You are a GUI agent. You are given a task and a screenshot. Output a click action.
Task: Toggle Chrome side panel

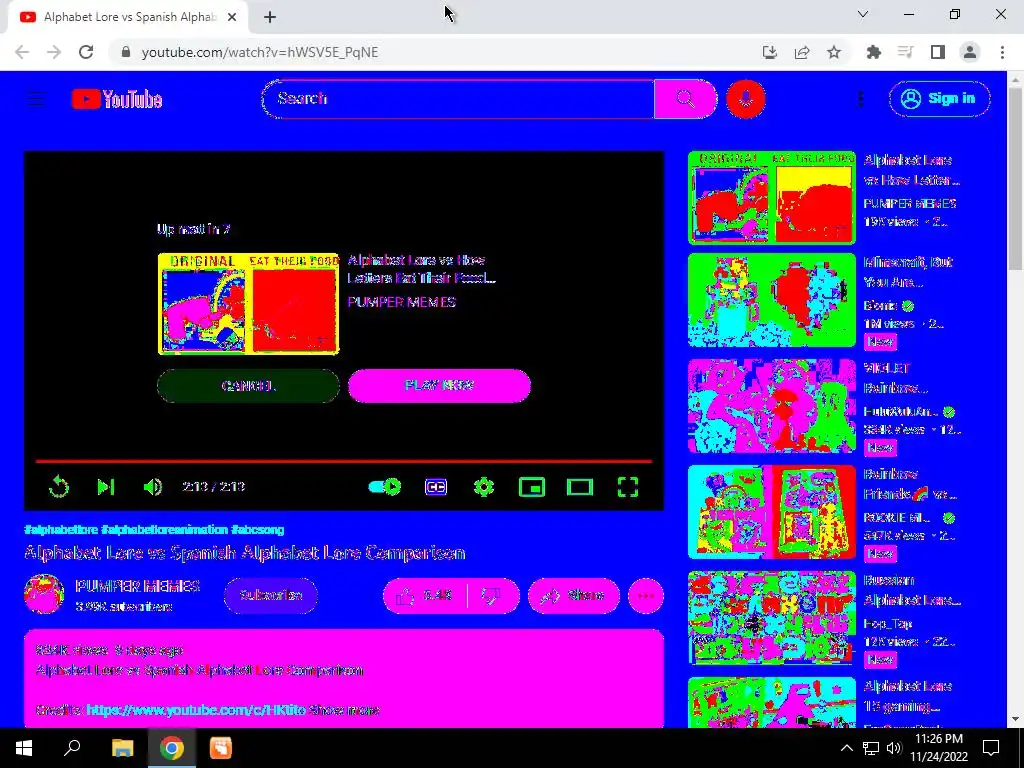point(938,52)
